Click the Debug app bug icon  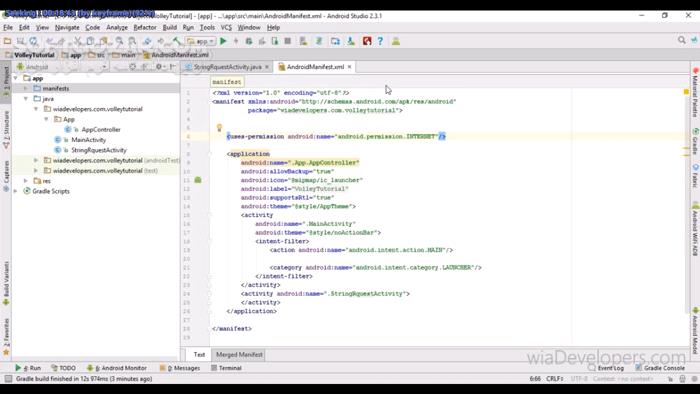[x=249, y=41]
